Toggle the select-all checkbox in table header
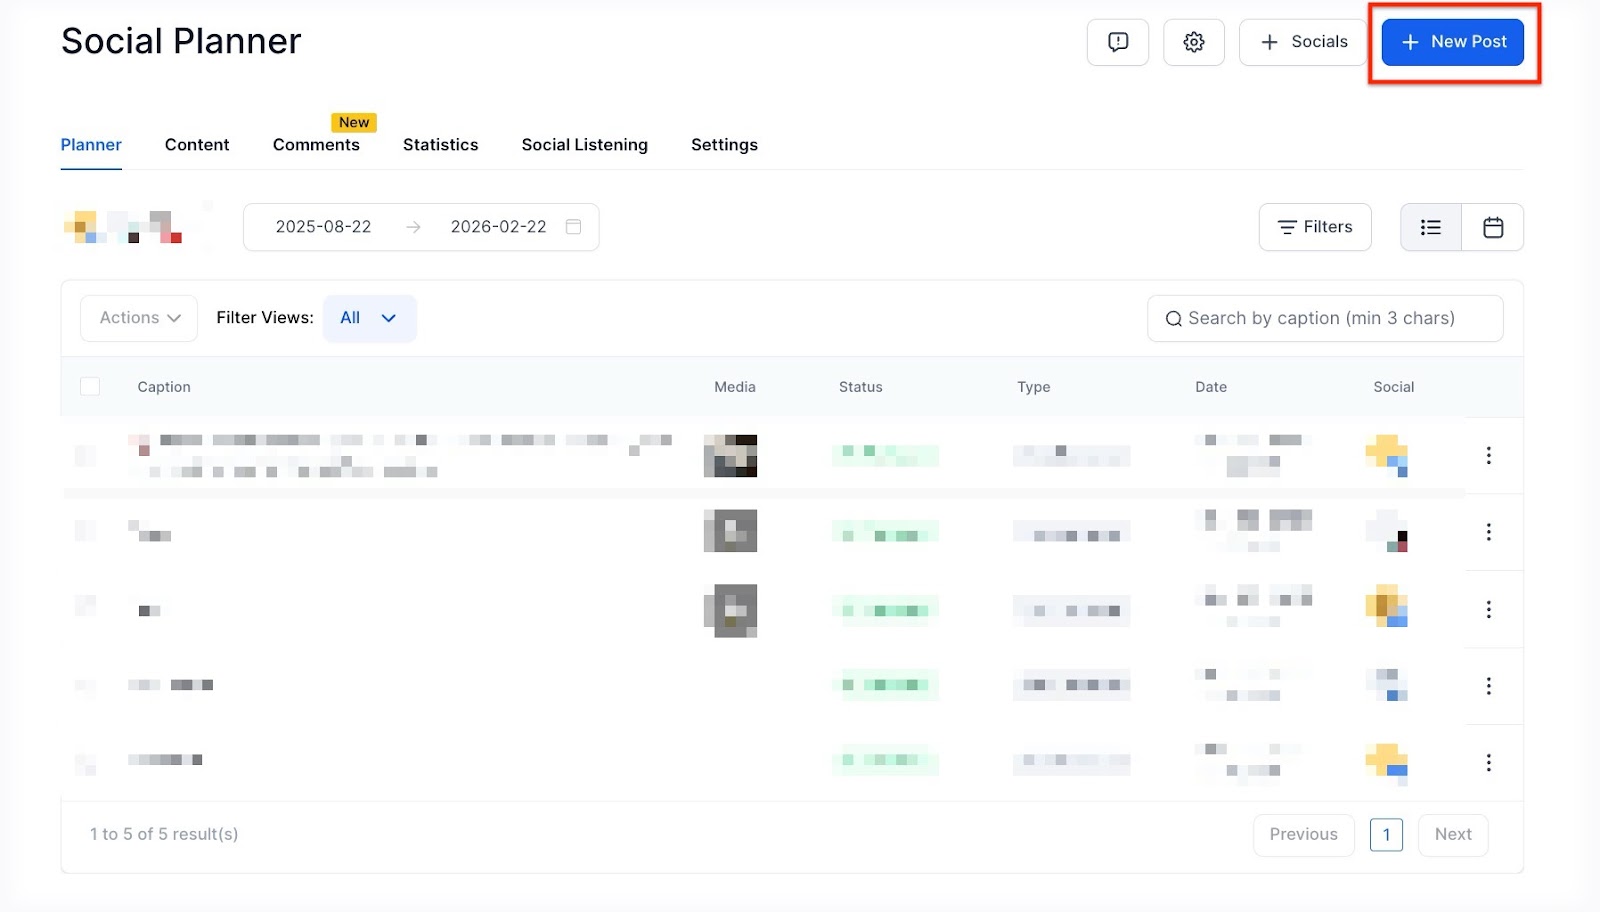The image size is (1600, 912). [x=90, y=387]
